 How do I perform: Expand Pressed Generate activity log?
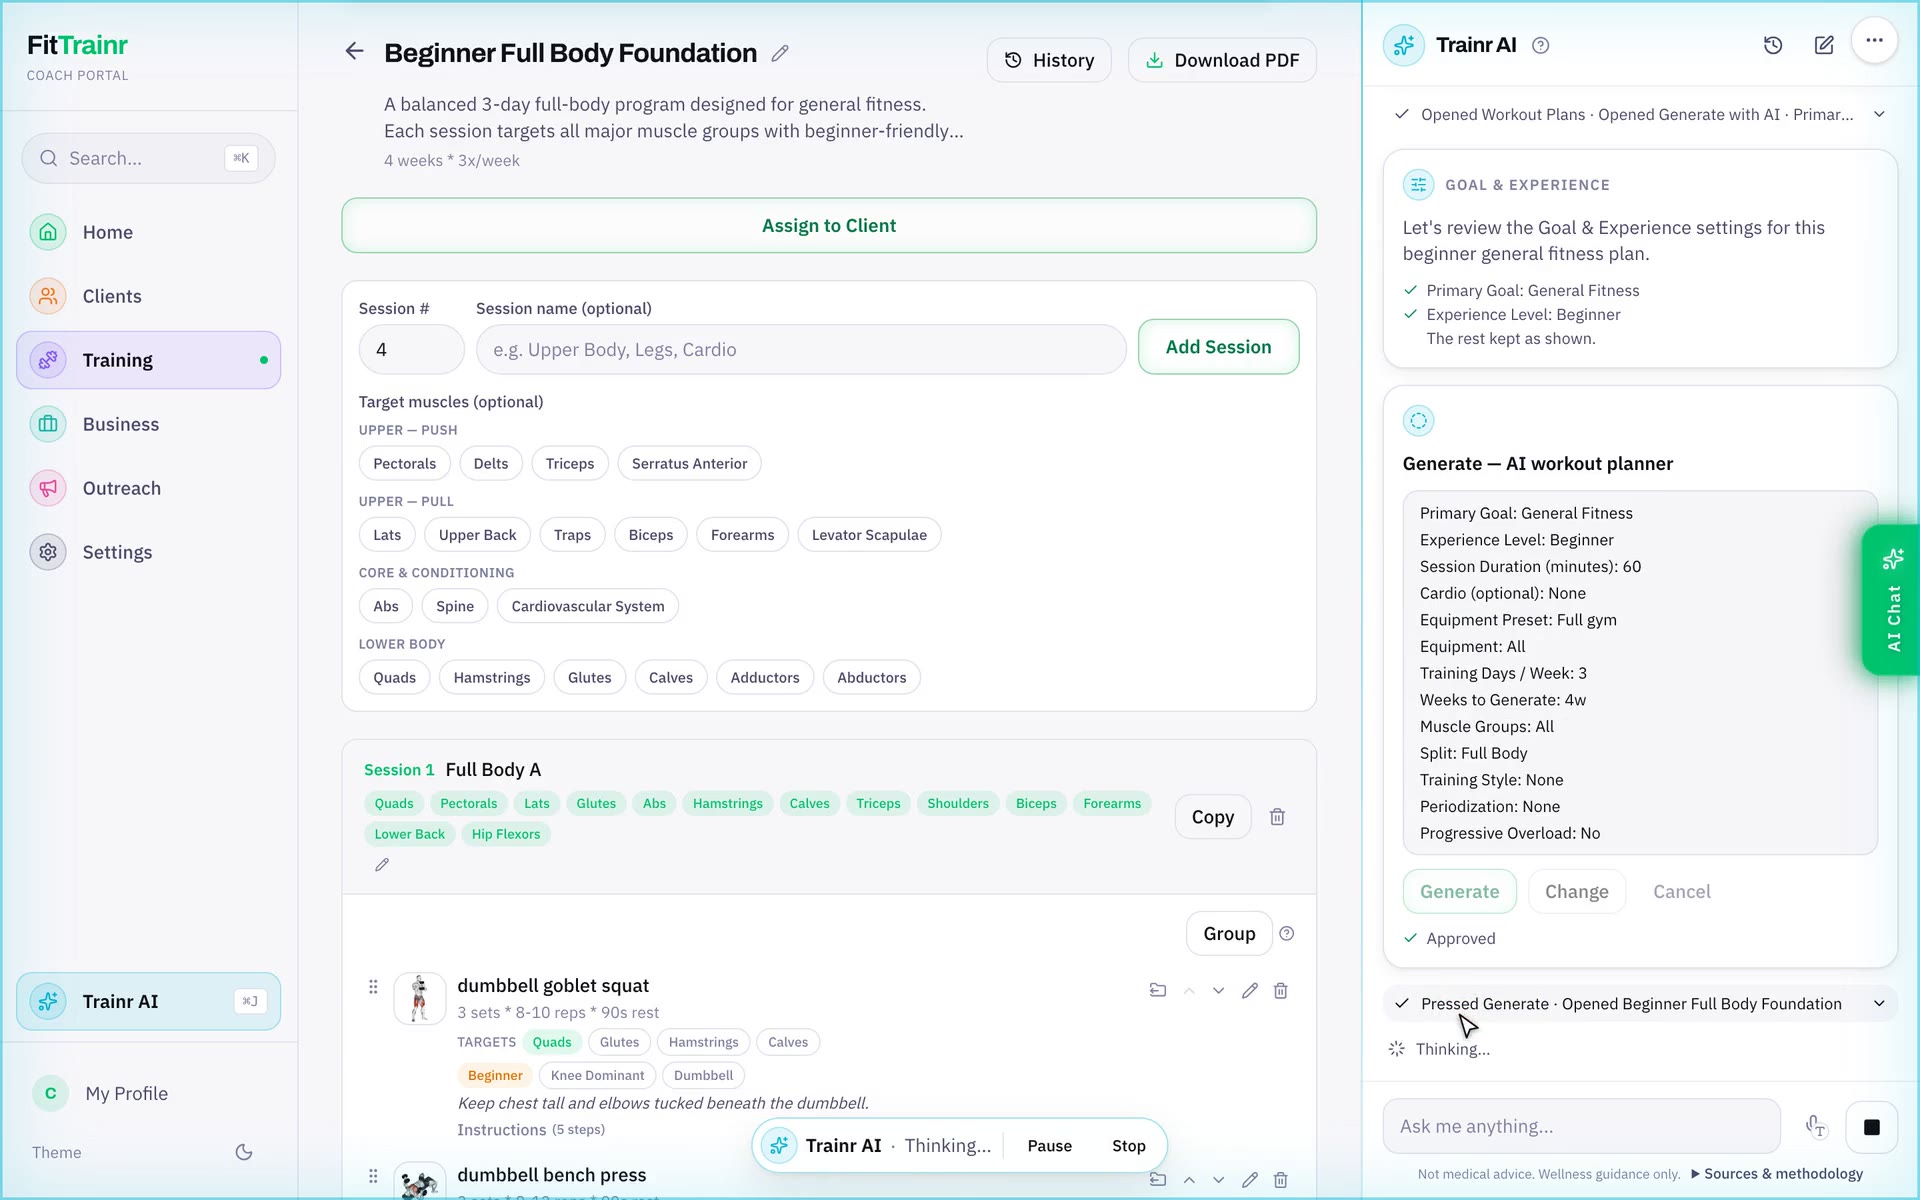pos(1640,1004)
